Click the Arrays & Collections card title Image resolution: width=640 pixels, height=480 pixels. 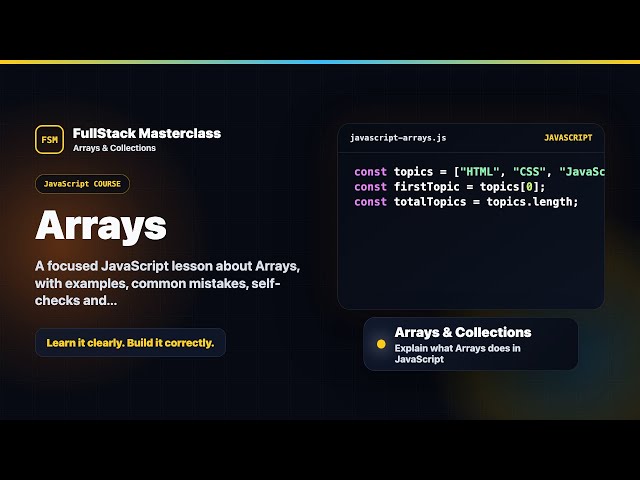coord(463,332)
